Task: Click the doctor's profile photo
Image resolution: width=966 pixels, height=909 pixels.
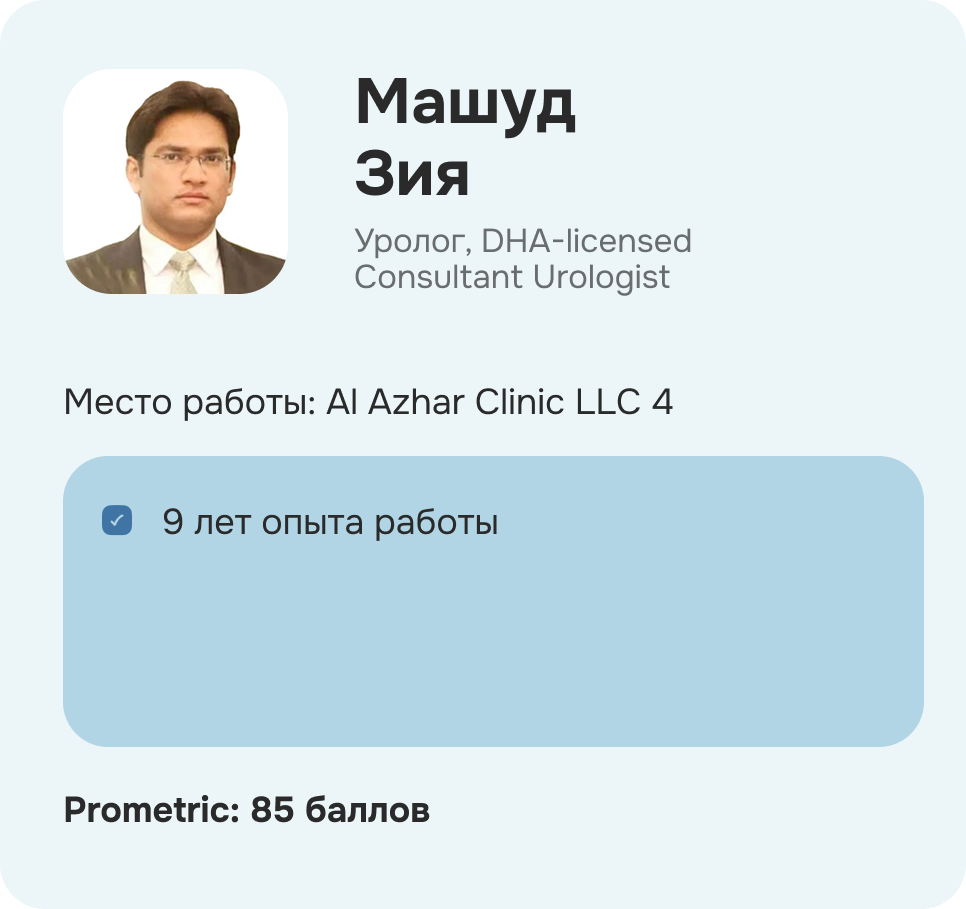Action: (175, 181)
